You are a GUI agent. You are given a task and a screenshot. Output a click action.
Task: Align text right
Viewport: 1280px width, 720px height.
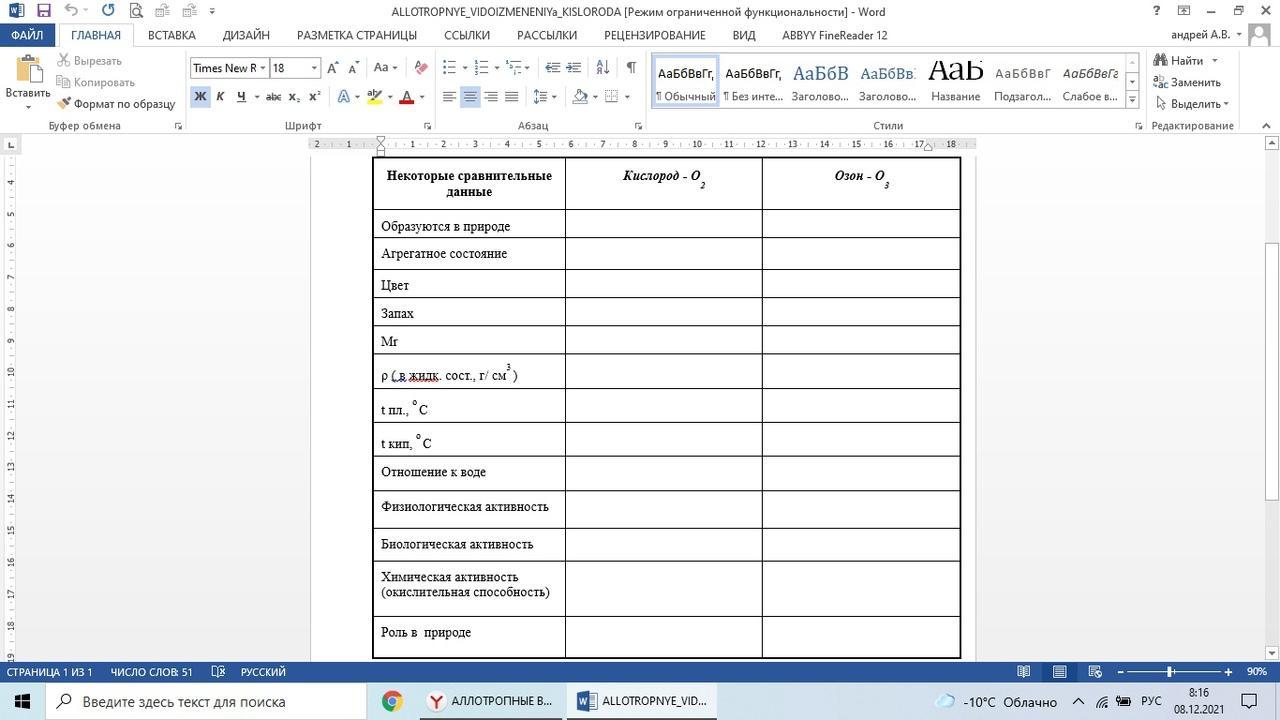pos(491,97)
